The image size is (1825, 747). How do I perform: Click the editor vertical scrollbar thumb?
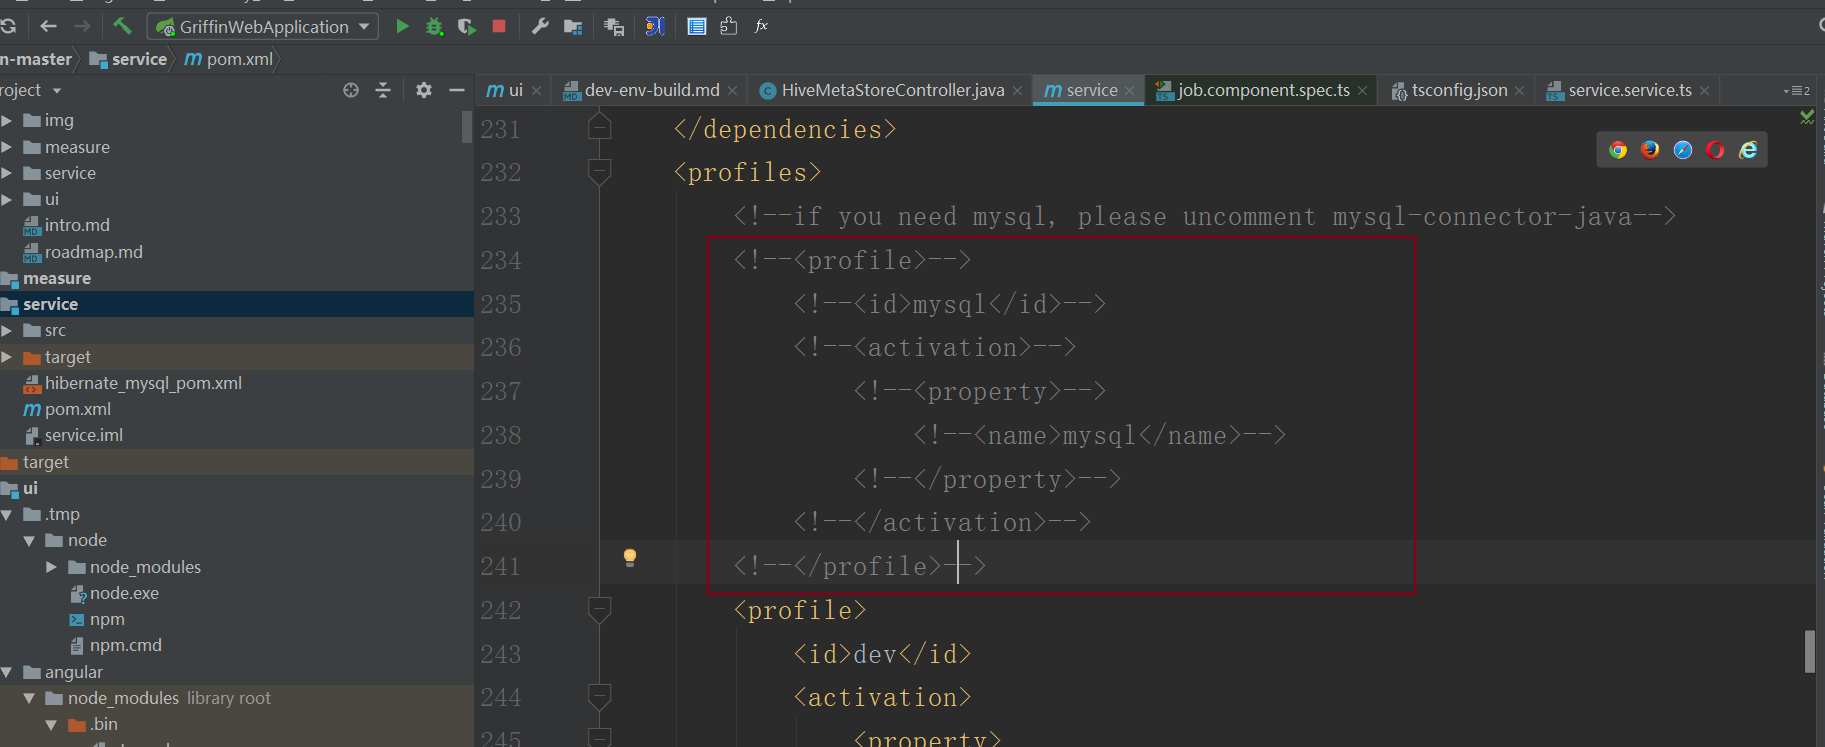1809,652
